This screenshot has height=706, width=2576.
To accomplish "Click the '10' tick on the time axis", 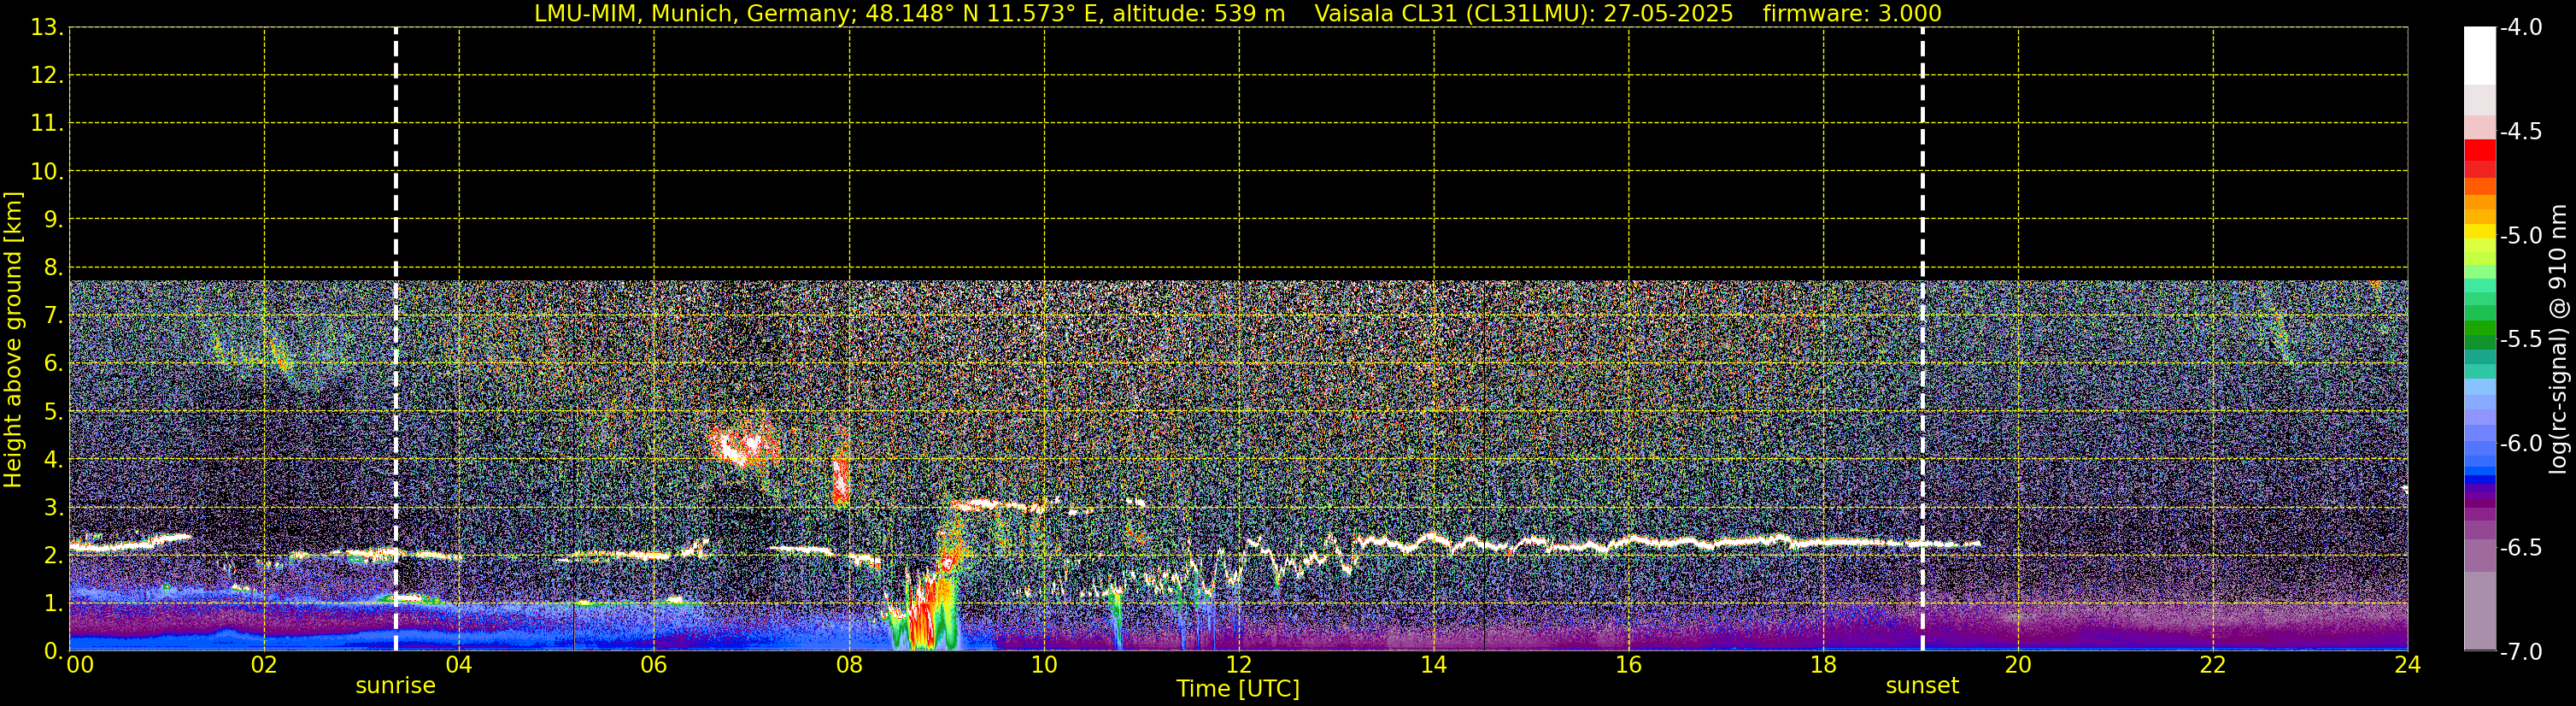I will click(1044, 665).
